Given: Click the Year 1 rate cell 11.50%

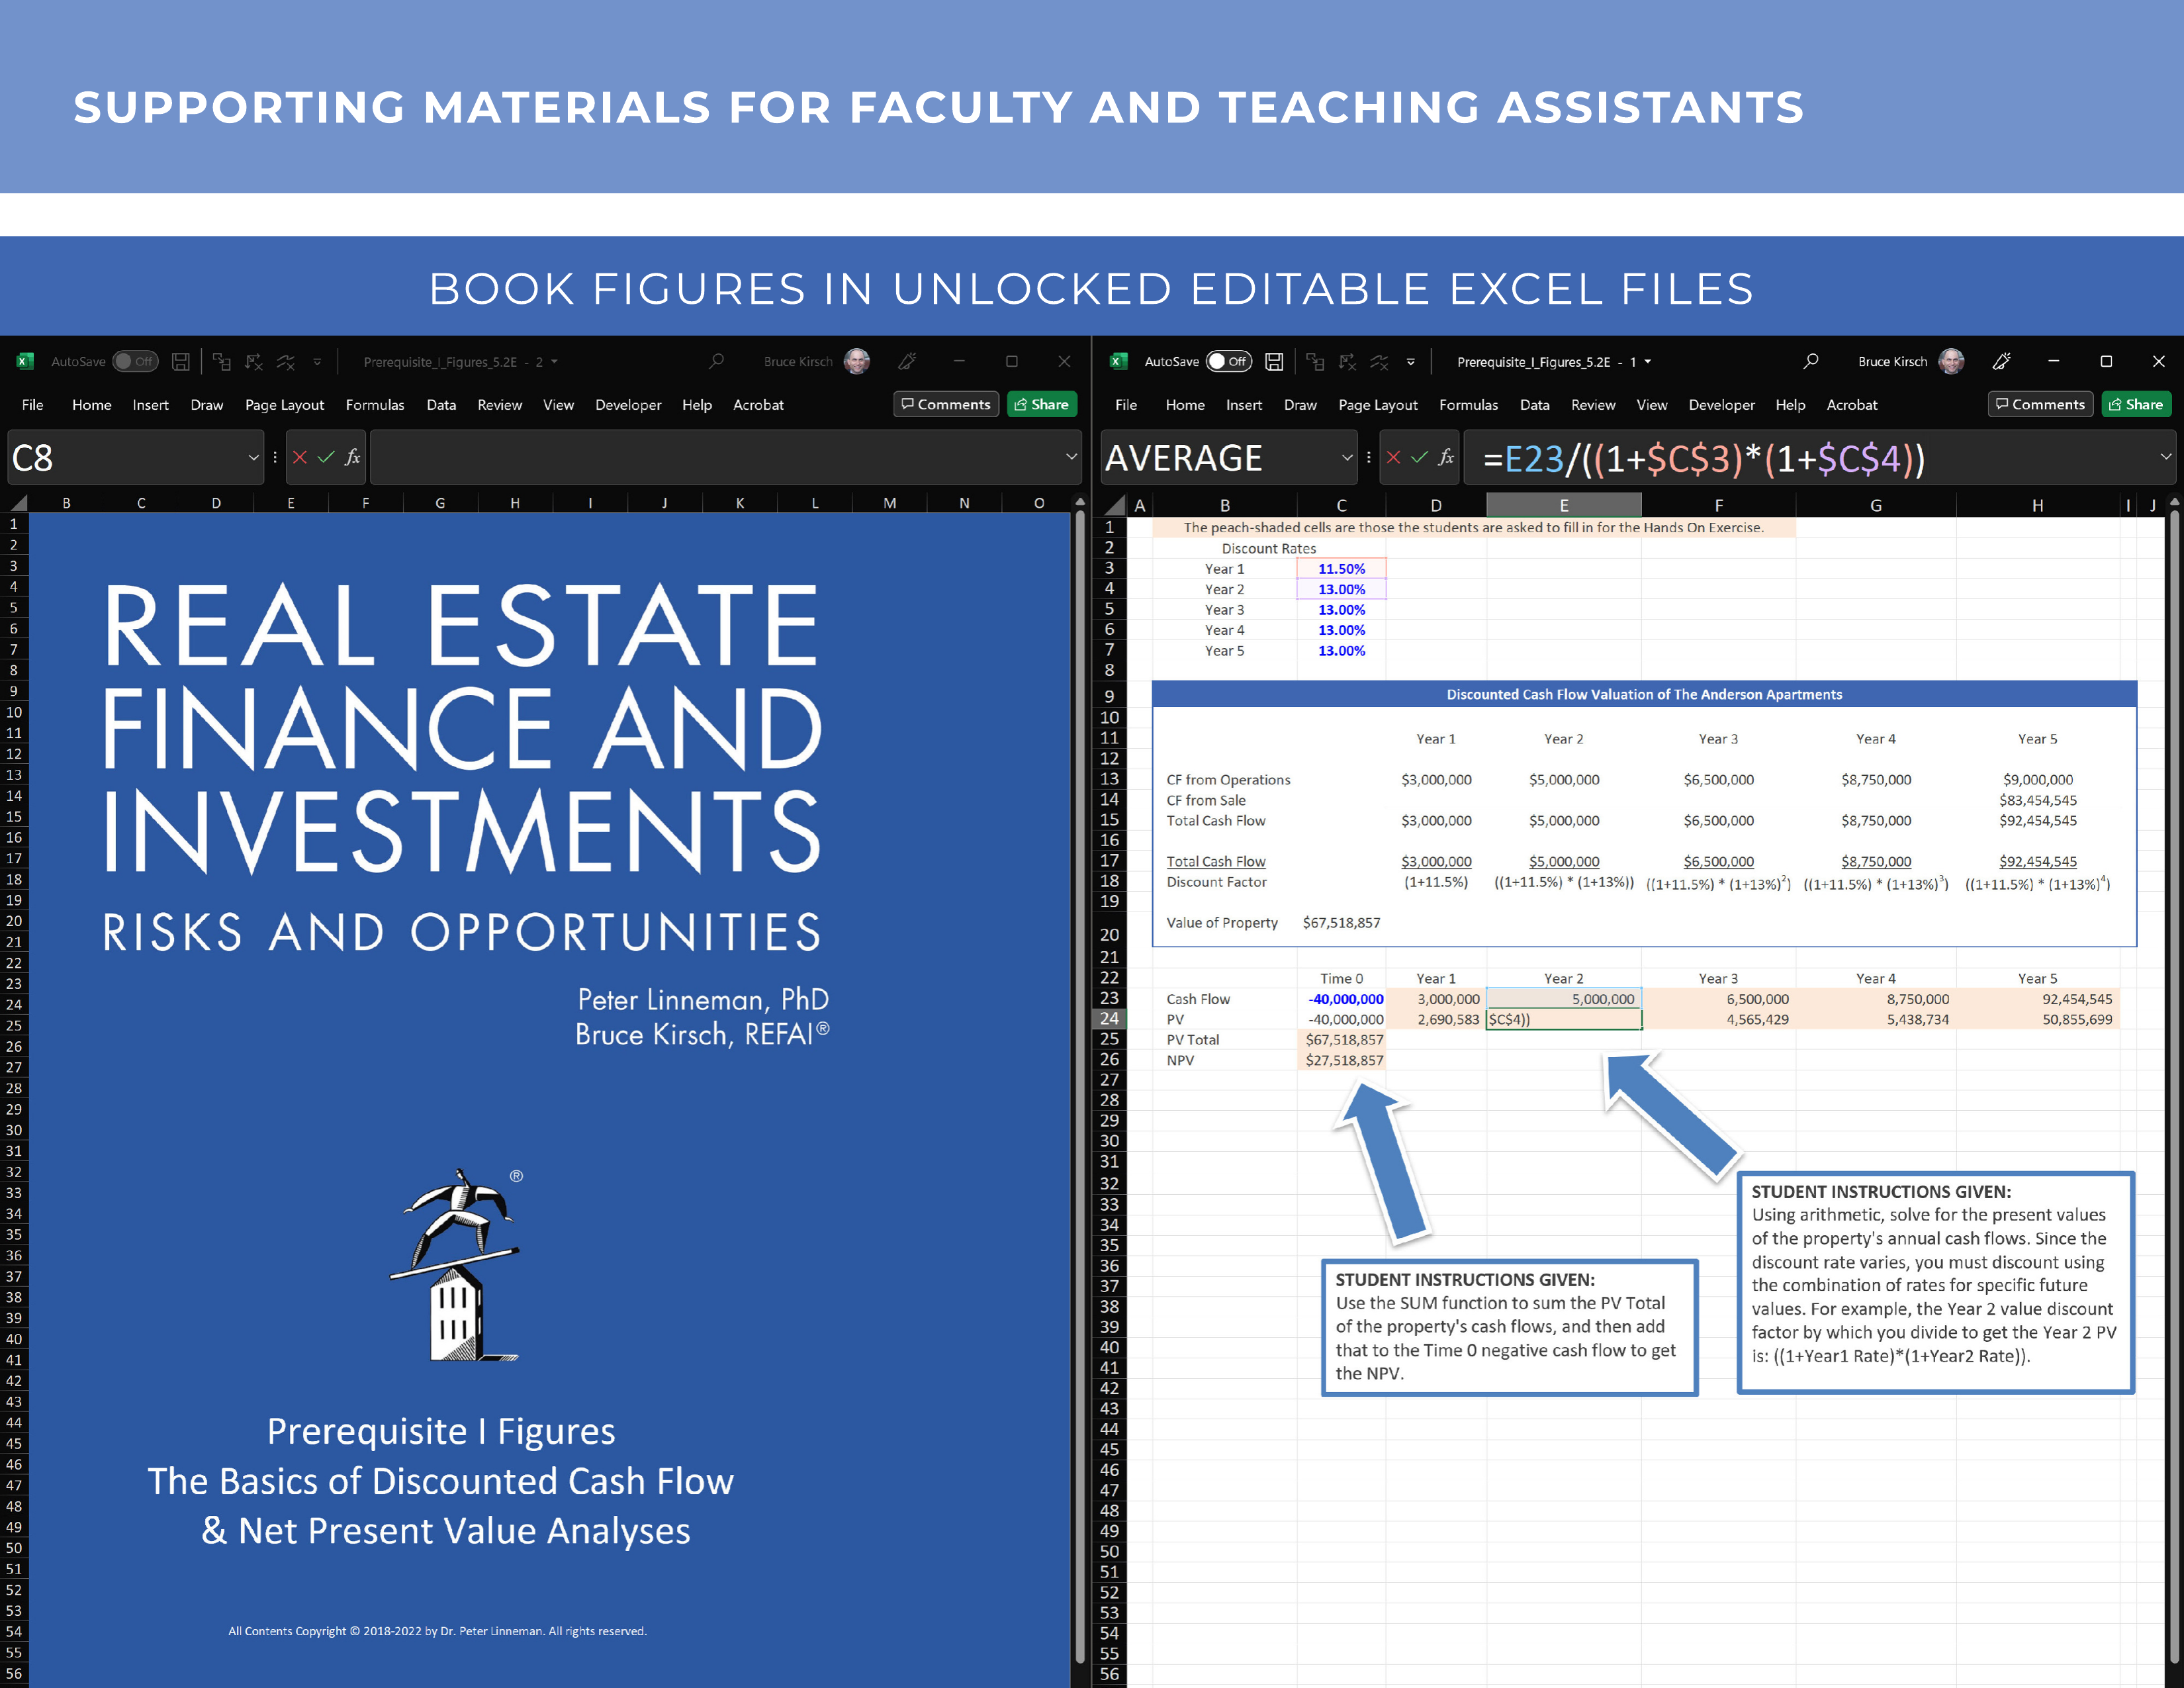Looking at the screenshot, I should pyautogui.click(x=1341, y=569).
